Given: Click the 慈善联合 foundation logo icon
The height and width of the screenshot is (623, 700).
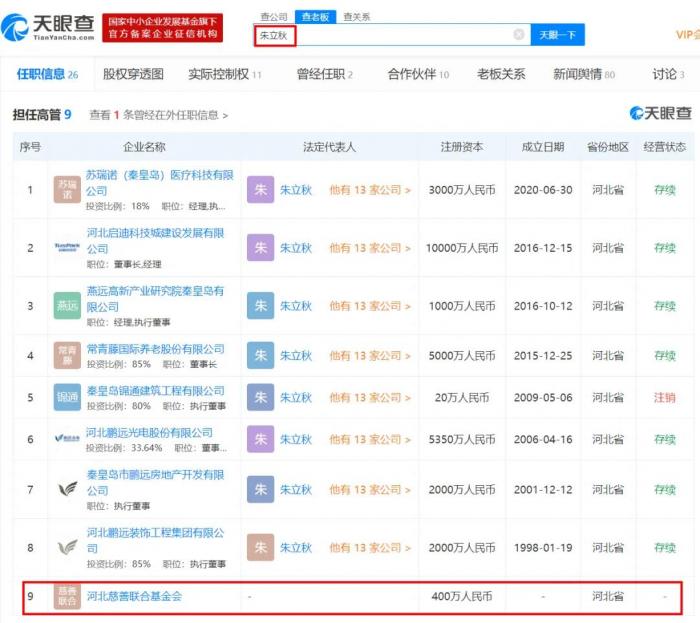Looking at the screenshot, I should pos(67,597).
